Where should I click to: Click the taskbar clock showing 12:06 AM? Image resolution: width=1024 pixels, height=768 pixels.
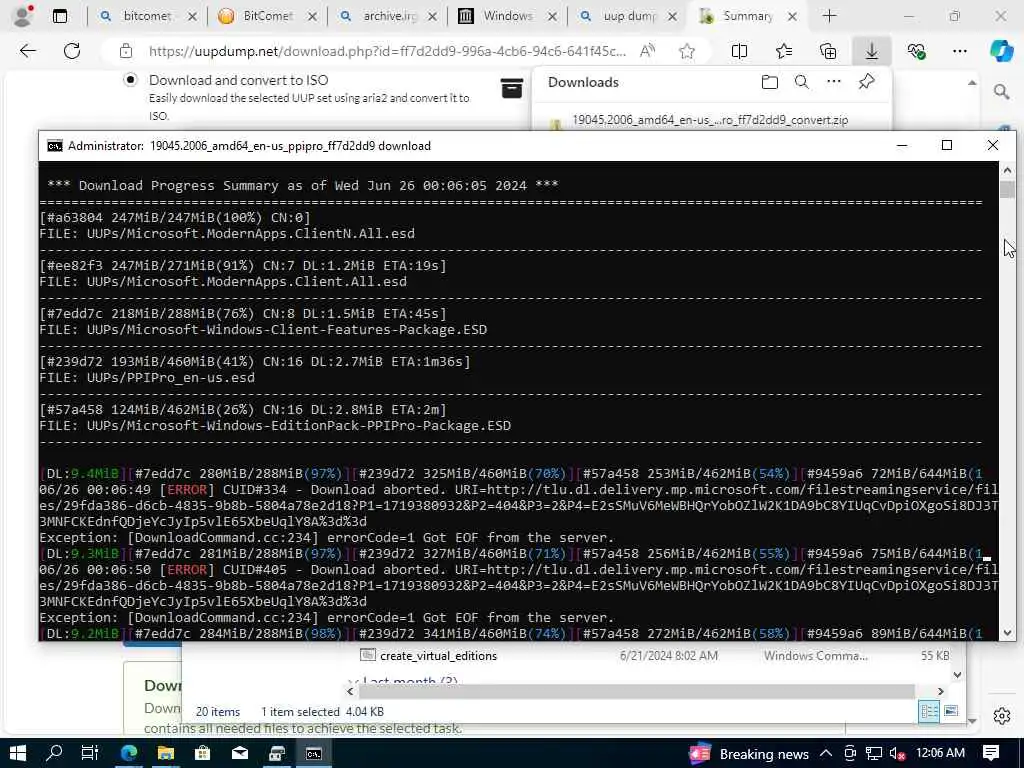[940, 753]
